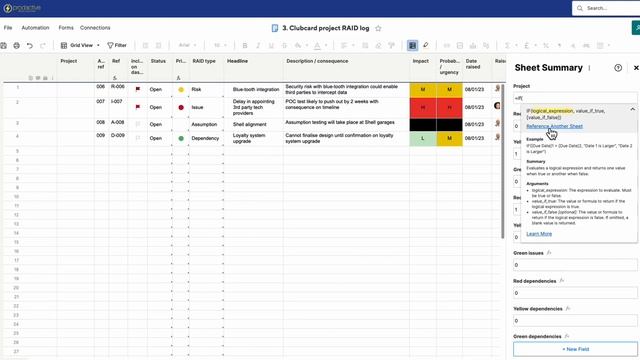Save the sheet with the toolbar save icon
Image resolution: width=640 pixels, height=360 pixels.
click(x=4, y=45)
